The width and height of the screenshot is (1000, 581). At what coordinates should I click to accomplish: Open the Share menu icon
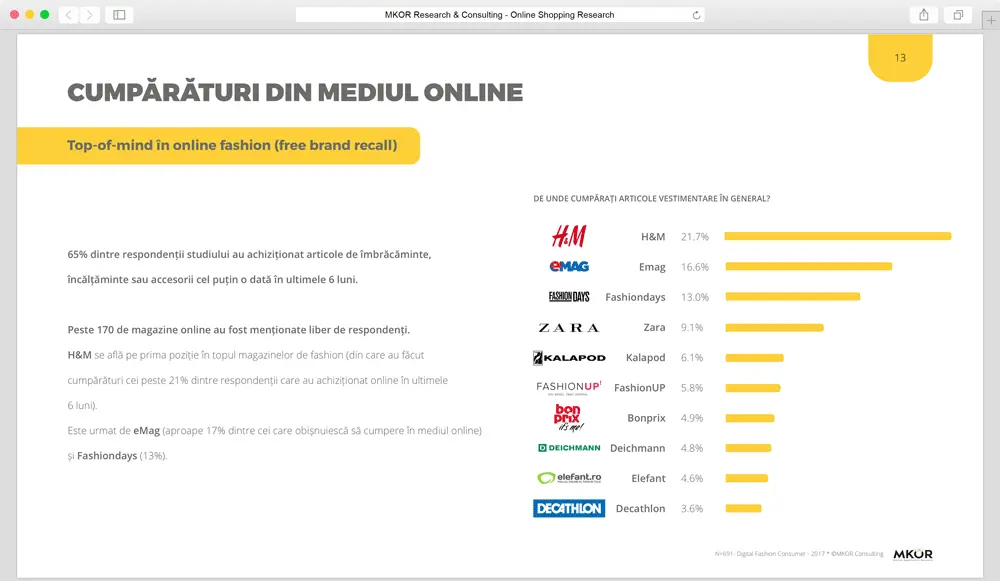[x=923, y=15]
